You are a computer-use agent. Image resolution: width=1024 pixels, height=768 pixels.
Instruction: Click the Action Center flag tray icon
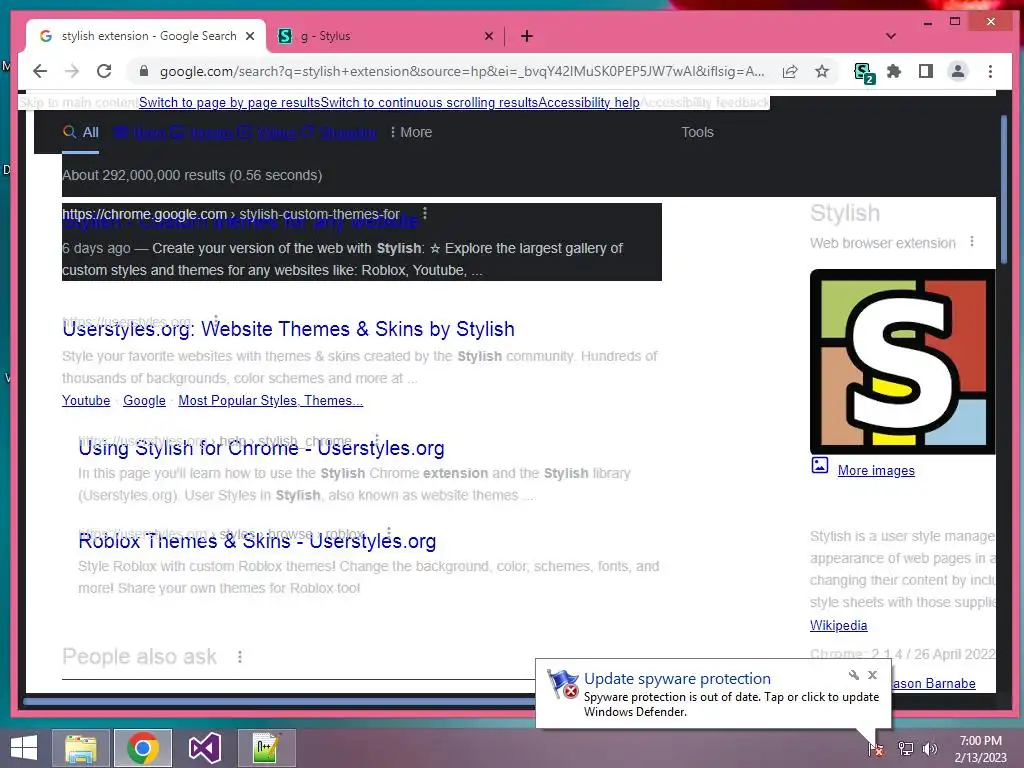875,749
